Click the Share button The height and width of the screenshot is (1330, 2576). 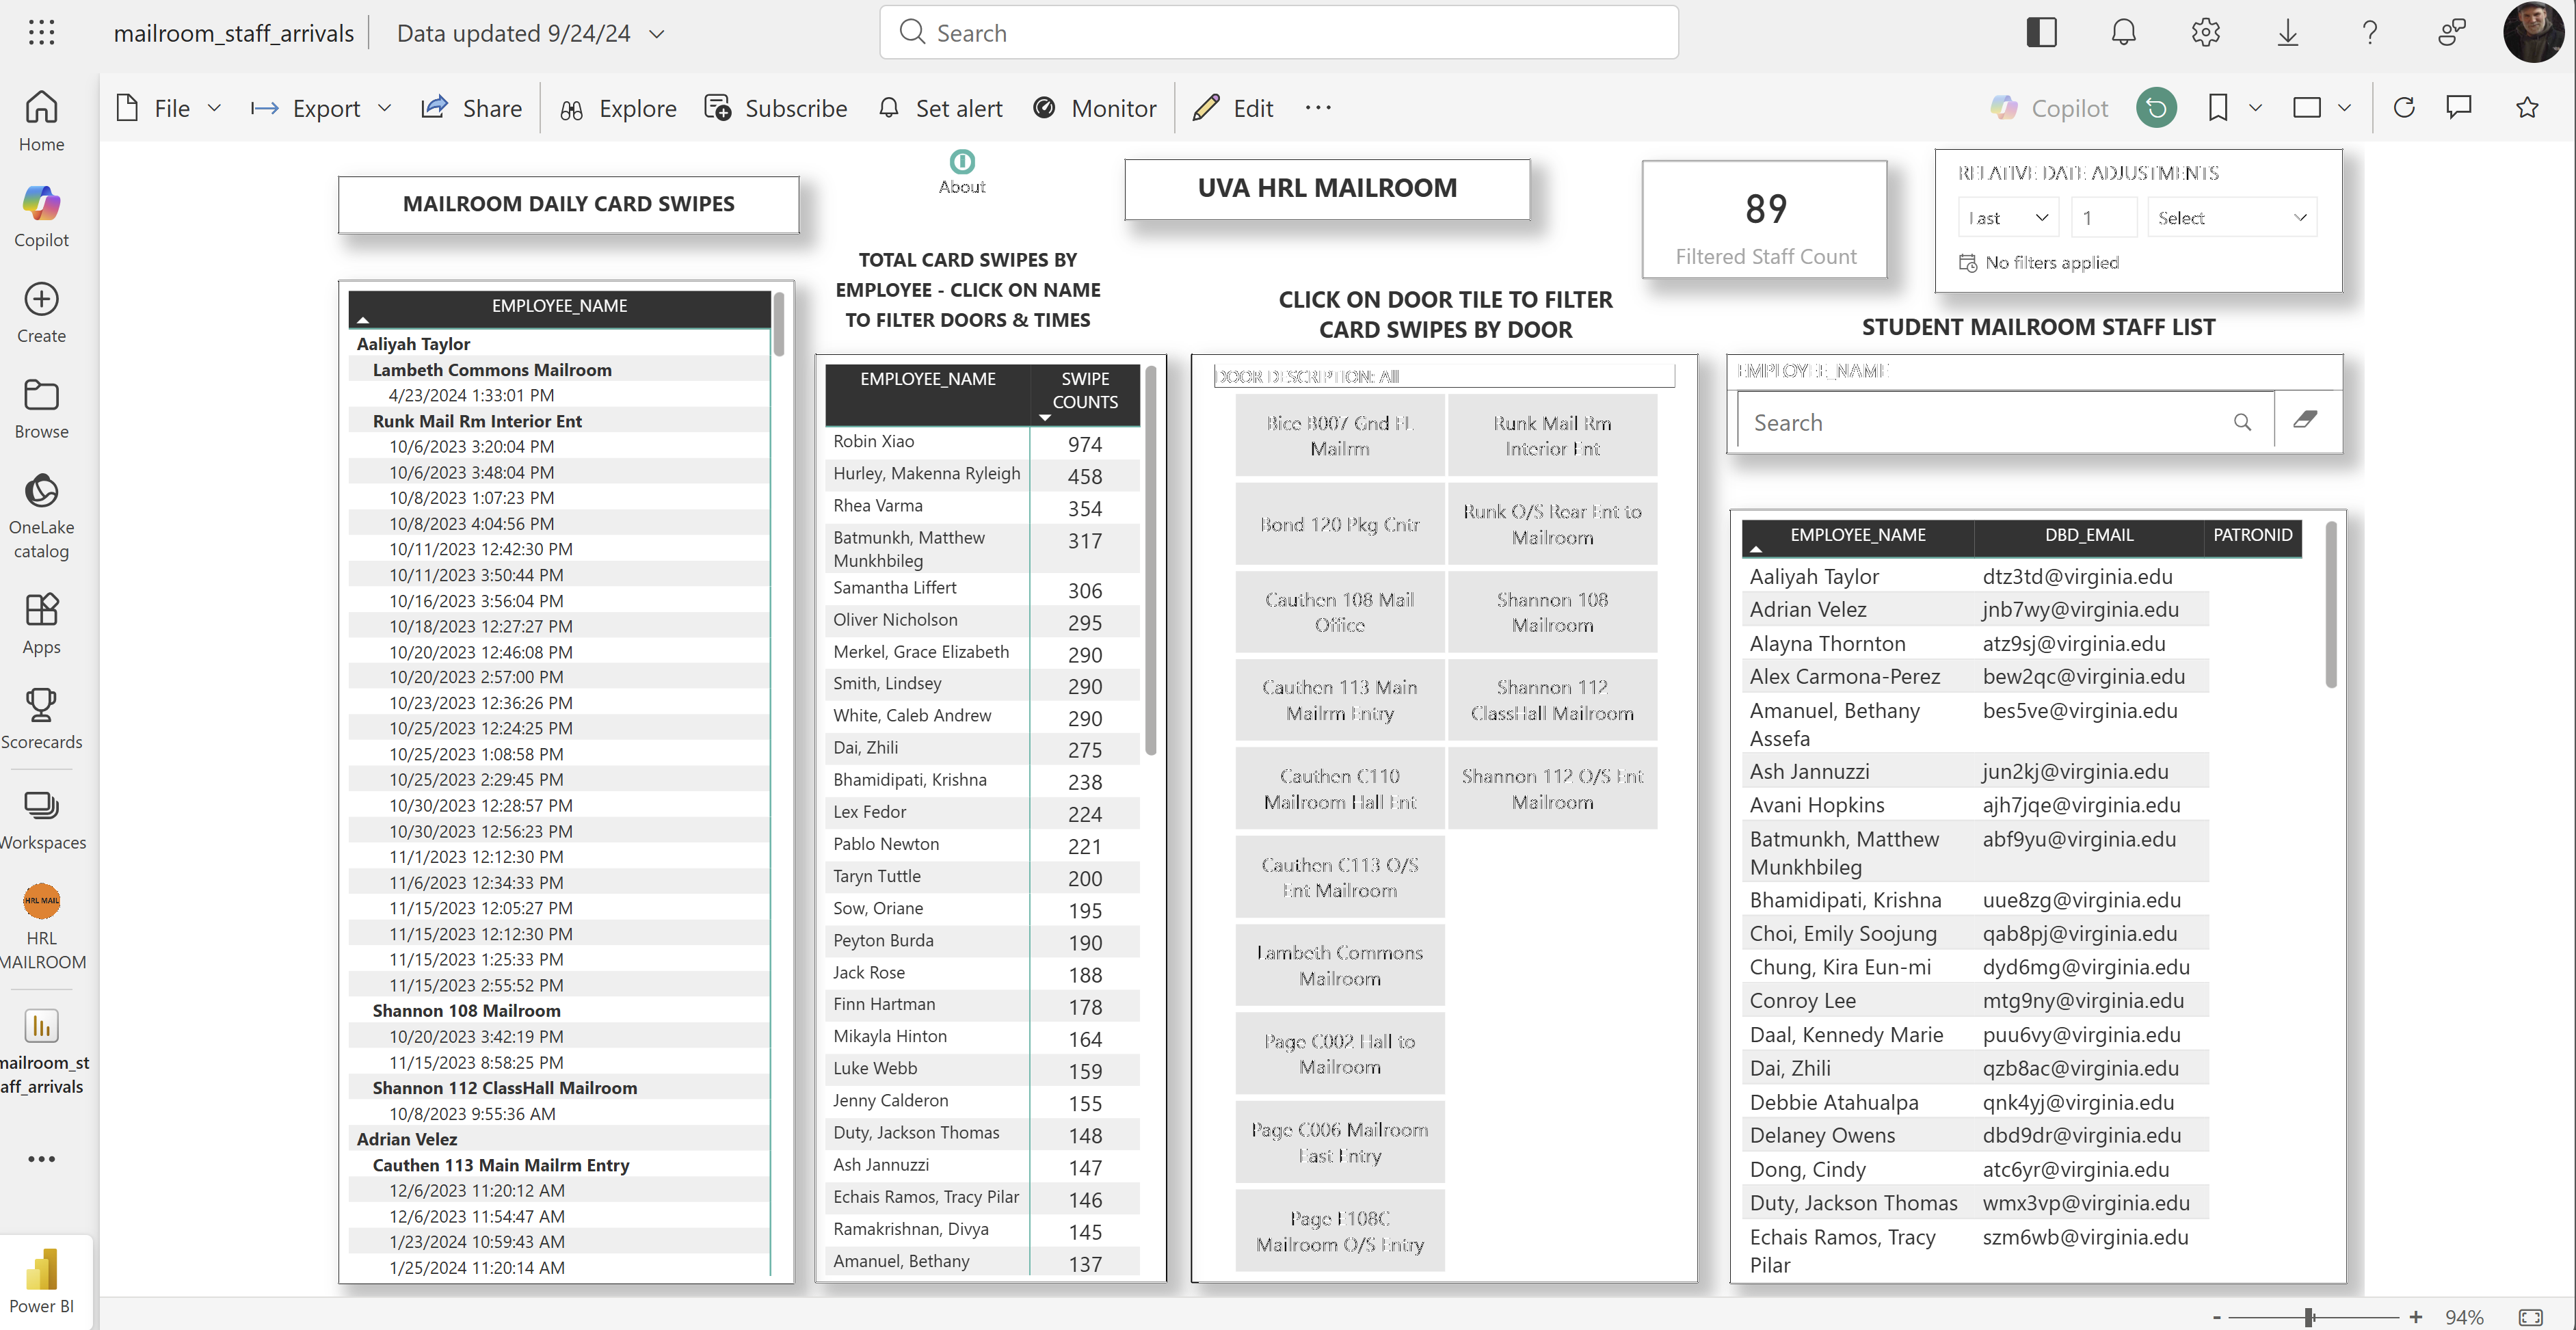(471, 108)
